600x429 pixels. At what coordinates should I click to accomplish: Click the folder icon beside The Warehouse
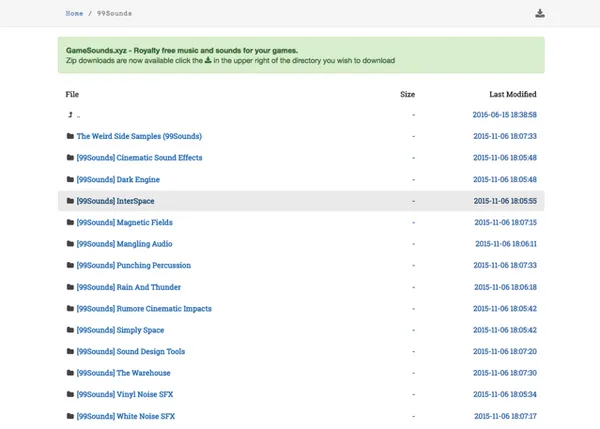coord(70,373)
